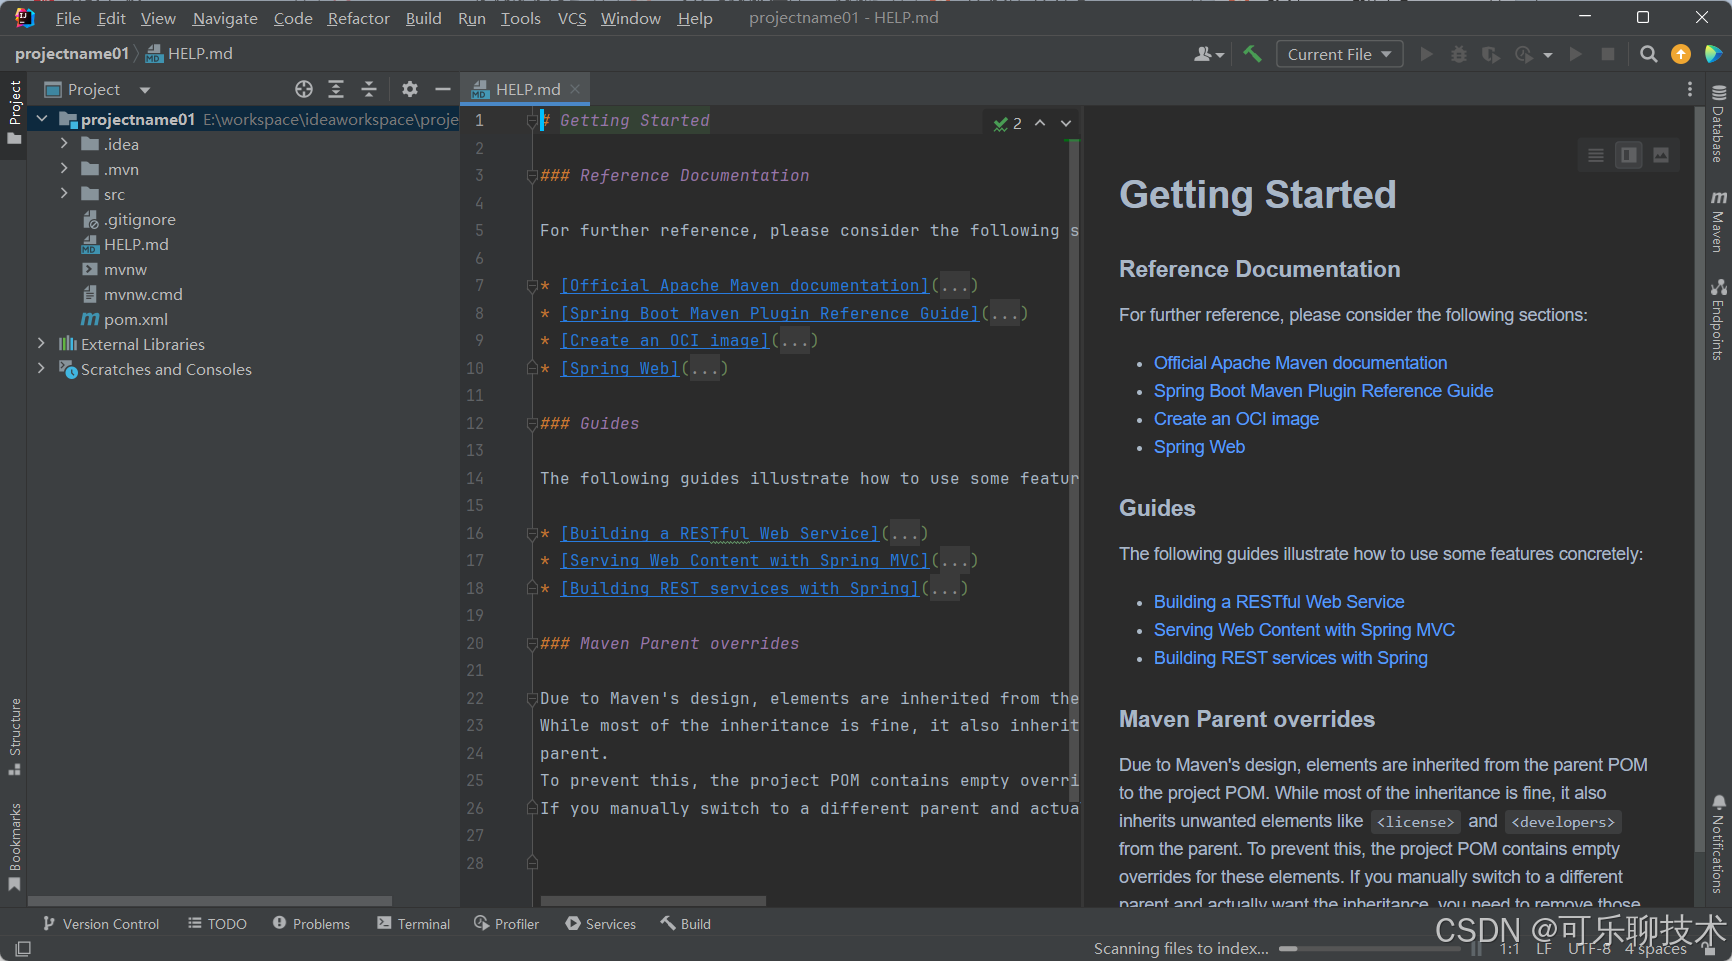Hide the Project panel with minus icon
The height and width of the screenshot is (961, 1732).
[x=443, y=89]
